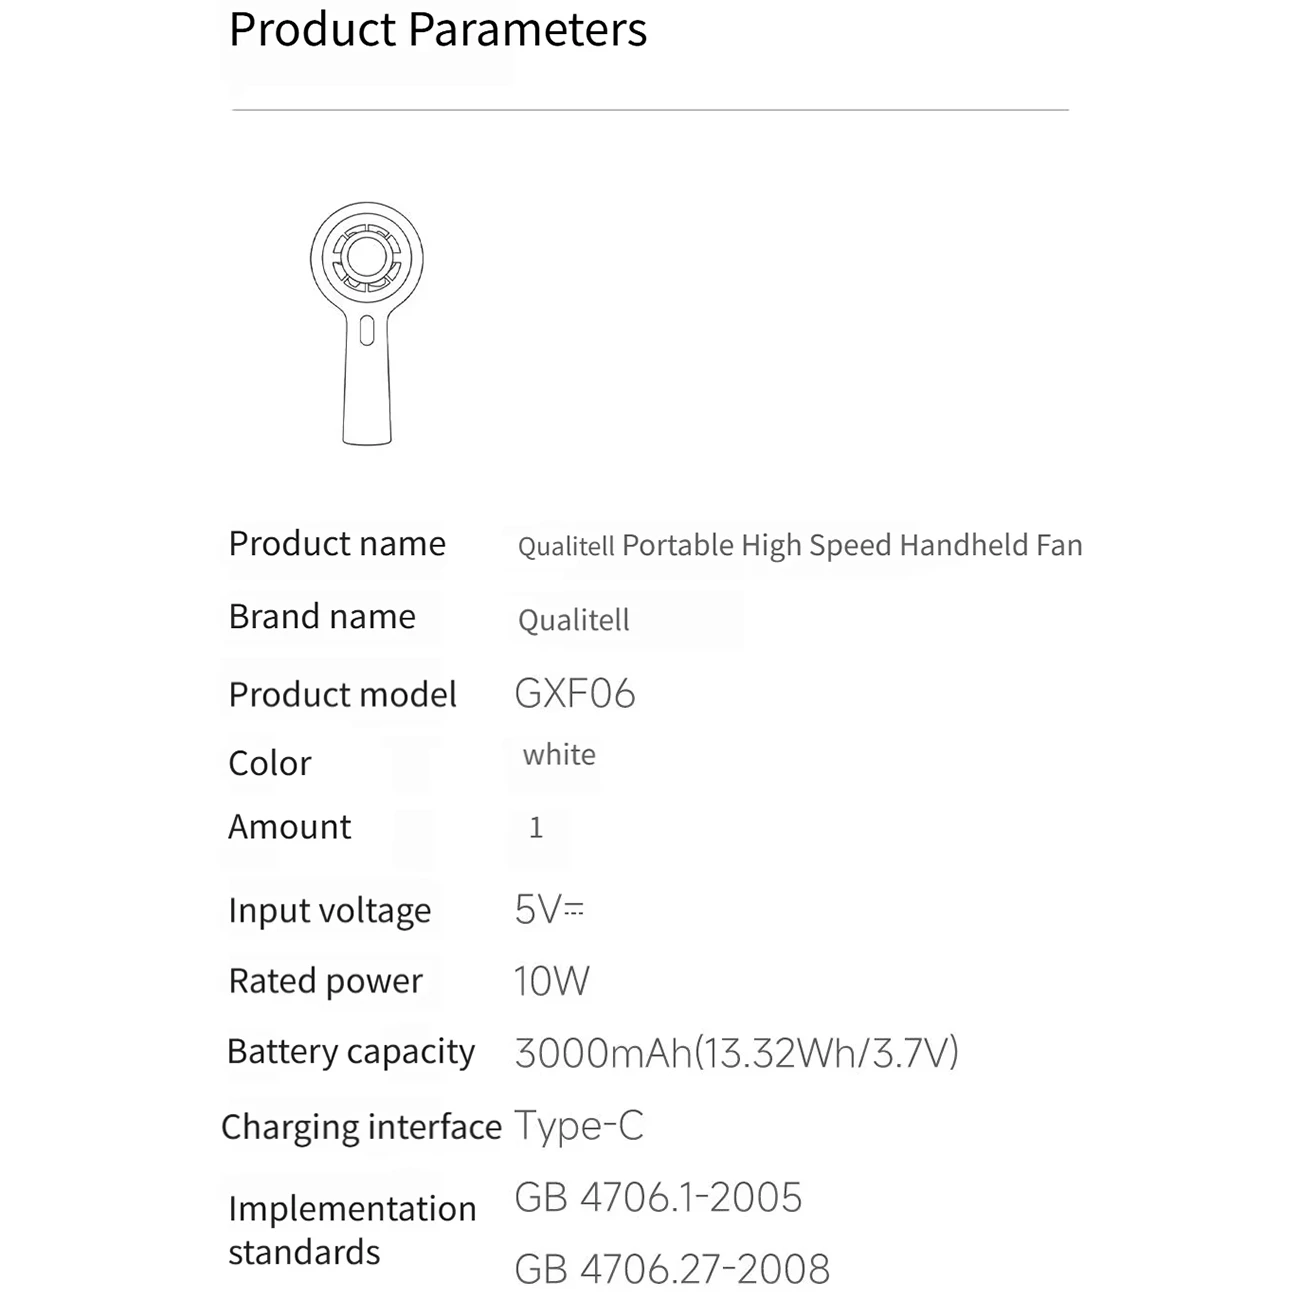The width and height of the screenshot is (1300, 1300).
Task: Click the 3000mAh battery capacity value
Action: [736, 1053]
